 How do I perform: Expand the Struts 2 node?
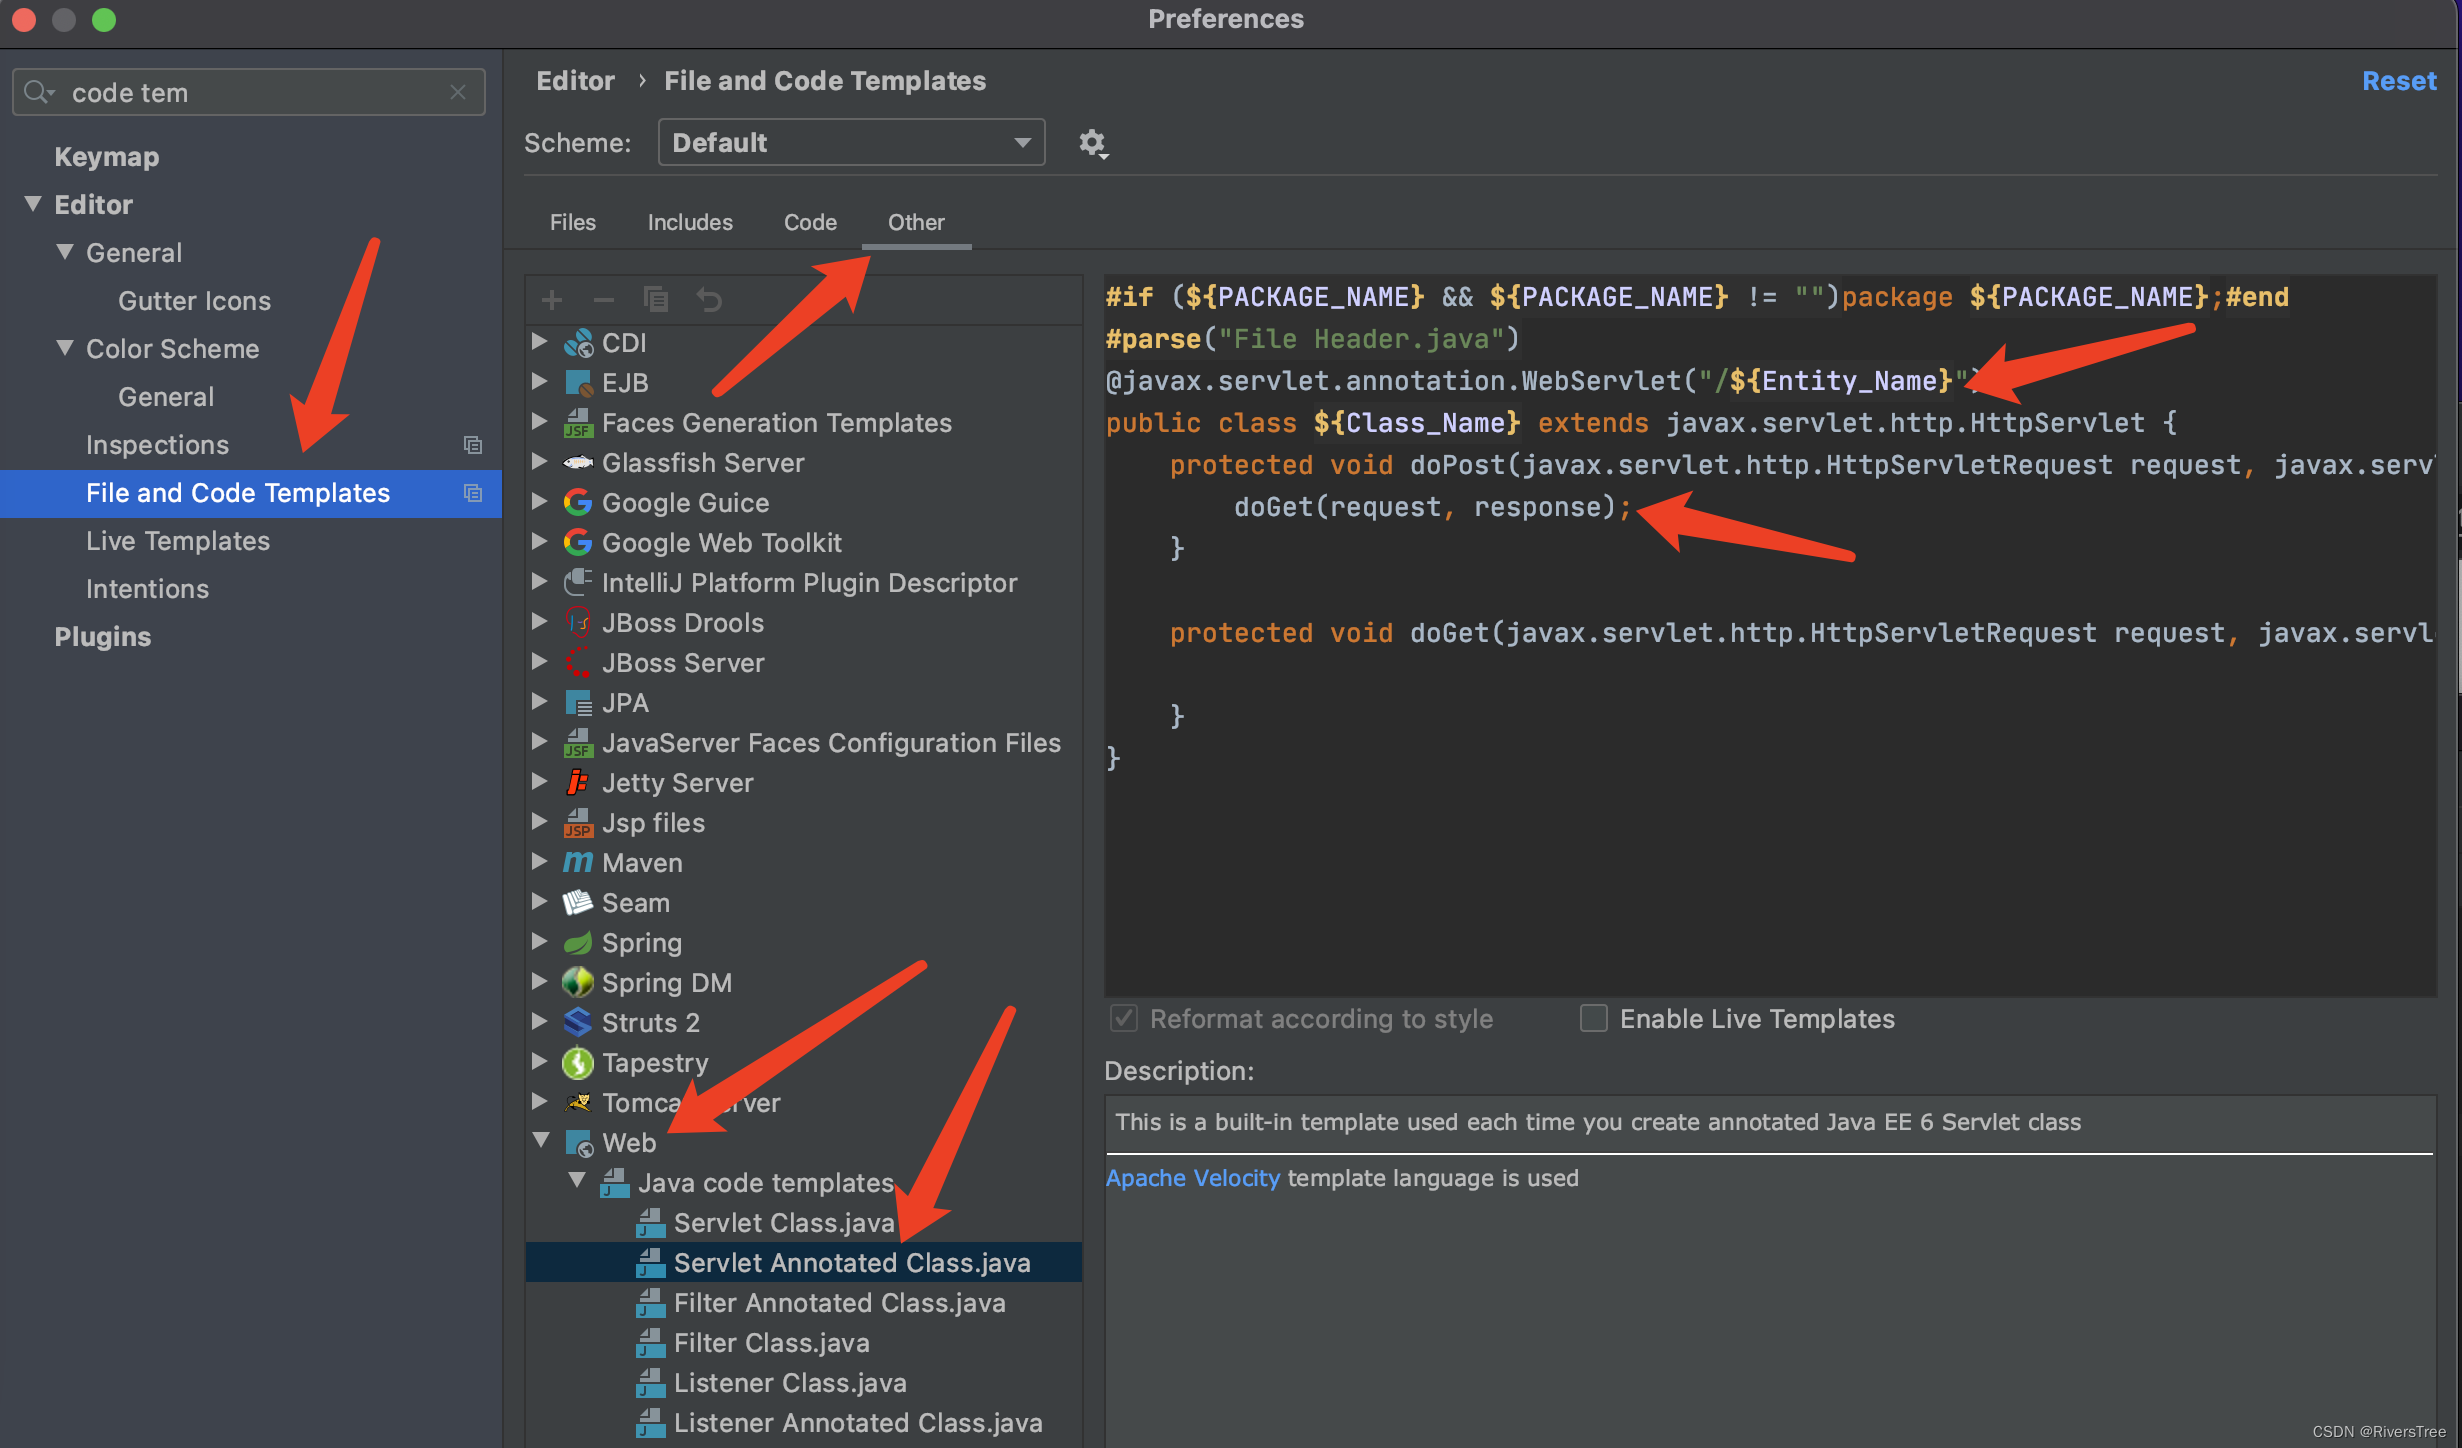point(540,1021)
